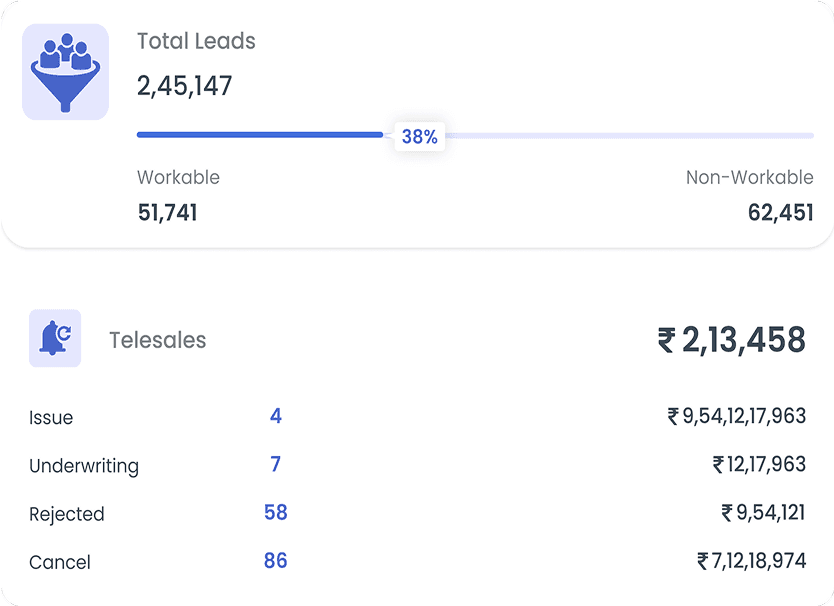Select the Cancel row label
The height and width of the screenshot is (606, 834).
[60, 562]
